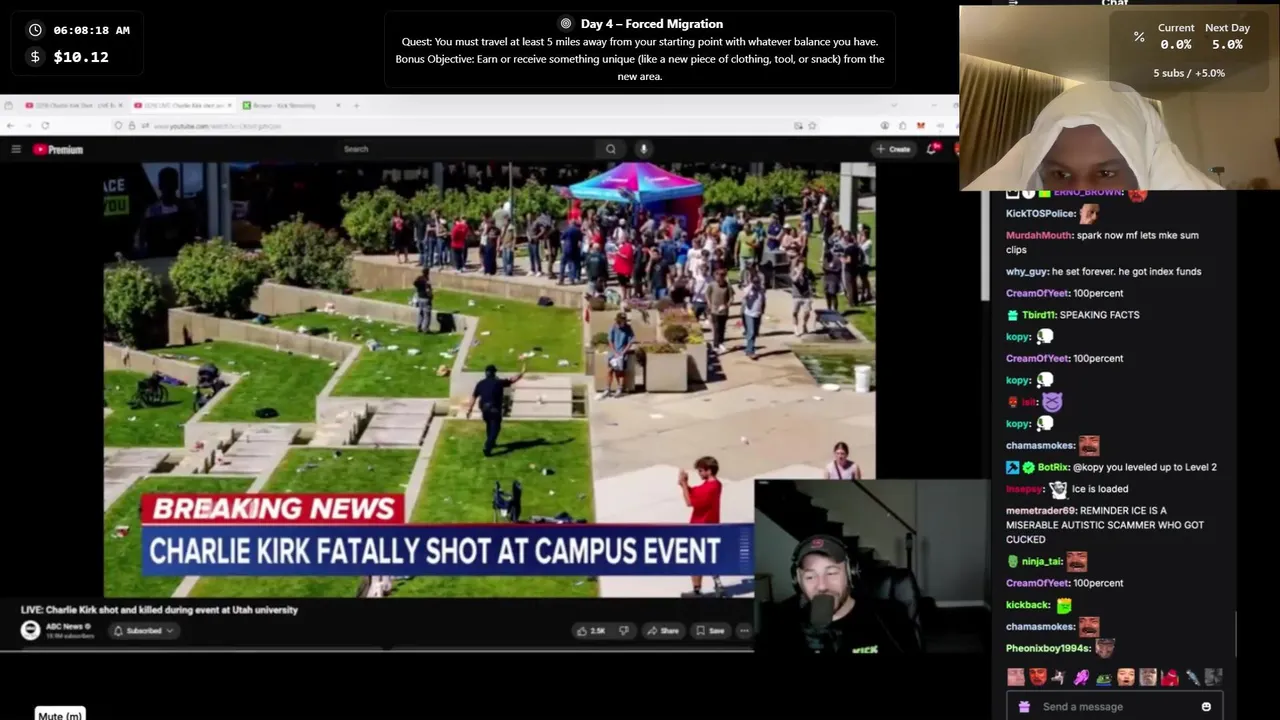1280x720 pixels.
Task: Click the YouTube search magnifier button
Action: (x=610, y=149)
